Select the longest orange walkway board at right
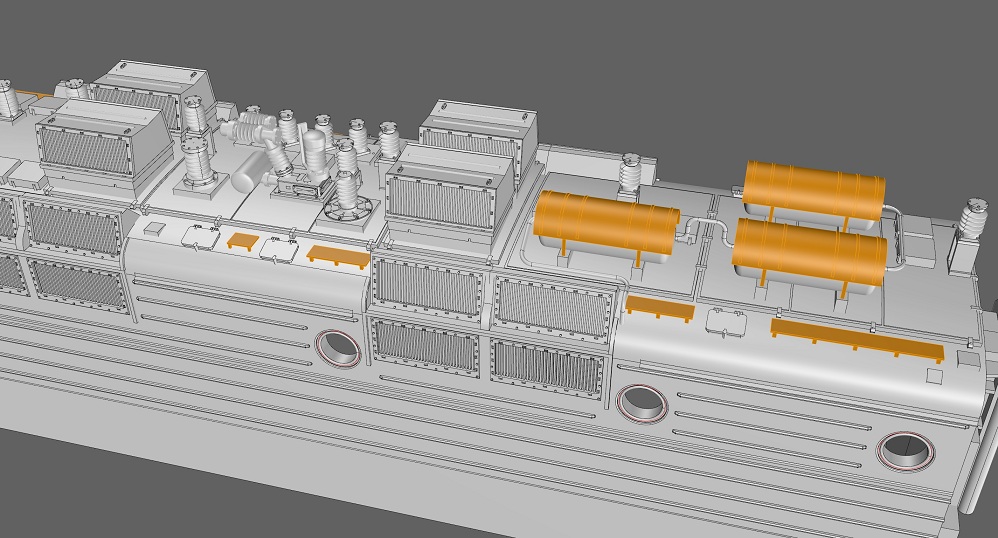998x538 pixels. pos(856,339)
